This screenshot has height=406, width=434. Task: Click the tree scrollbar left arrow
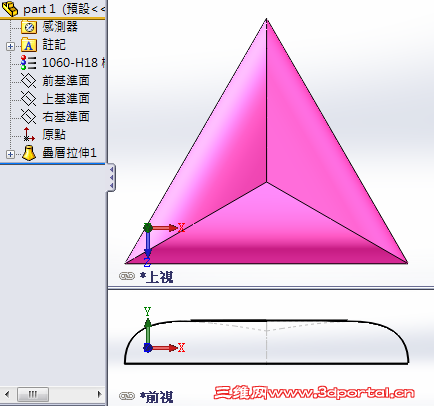point(7,395)
